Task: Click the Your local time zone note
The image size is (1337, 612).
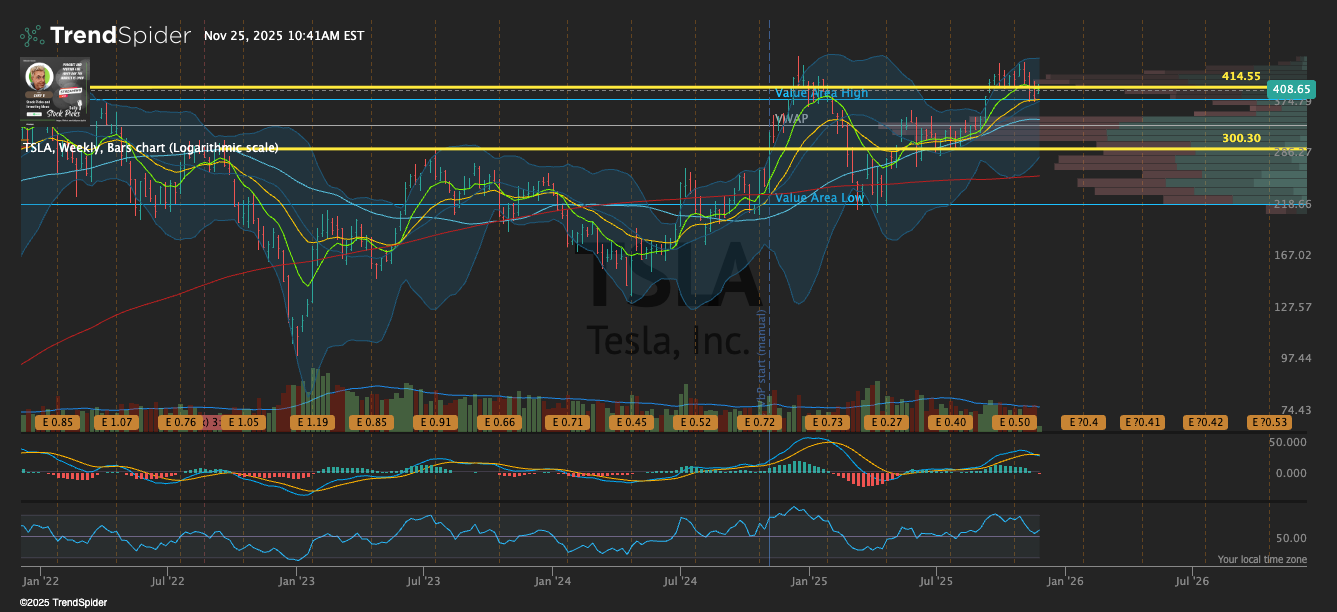Action: click(1262, 560)
